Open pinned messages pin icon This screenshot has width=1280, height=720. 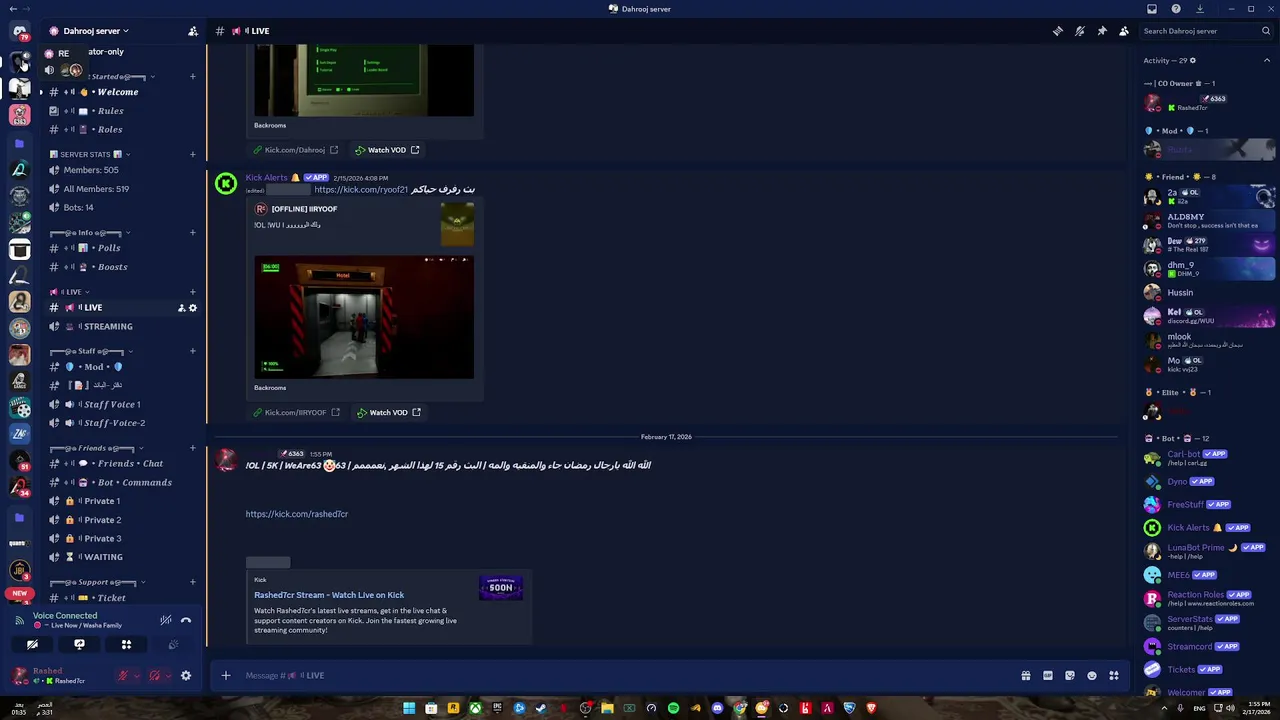pyautogui.click(x=1102, y=31)
